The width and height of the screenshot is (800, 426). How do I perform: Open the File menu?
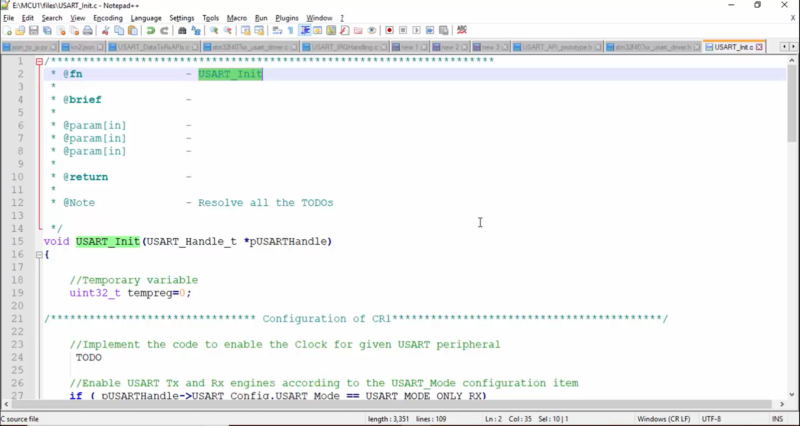[x=9, y=18]
